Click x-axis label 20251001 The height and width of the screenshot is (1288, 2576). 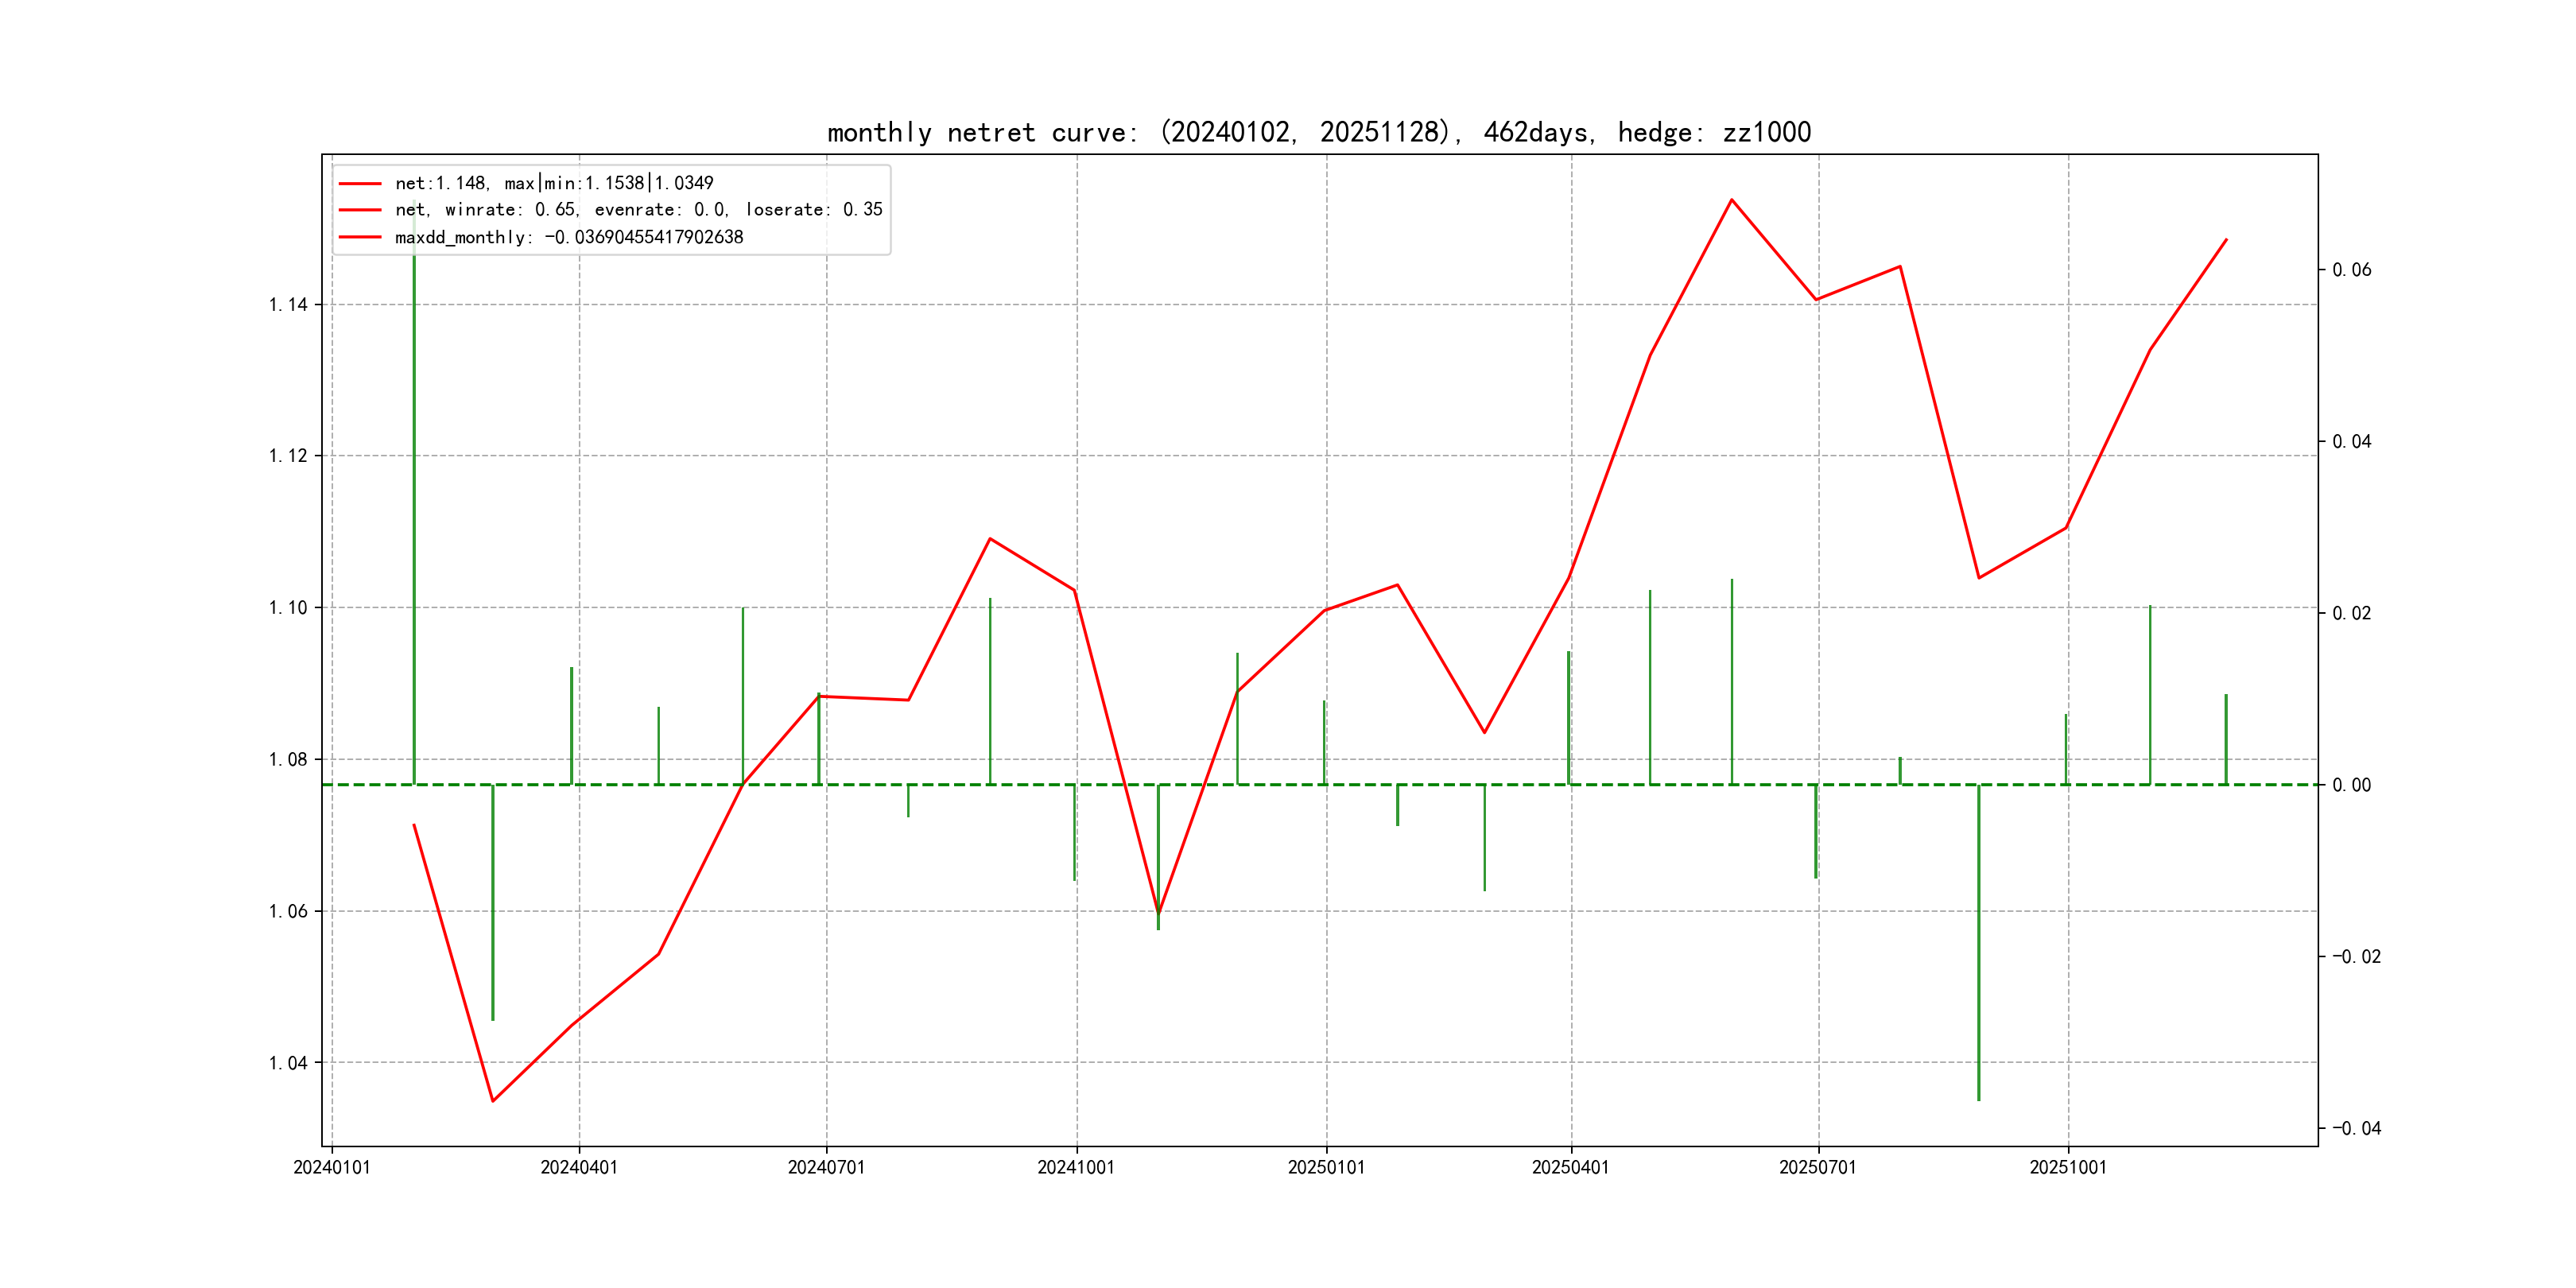[2067, 1167]
